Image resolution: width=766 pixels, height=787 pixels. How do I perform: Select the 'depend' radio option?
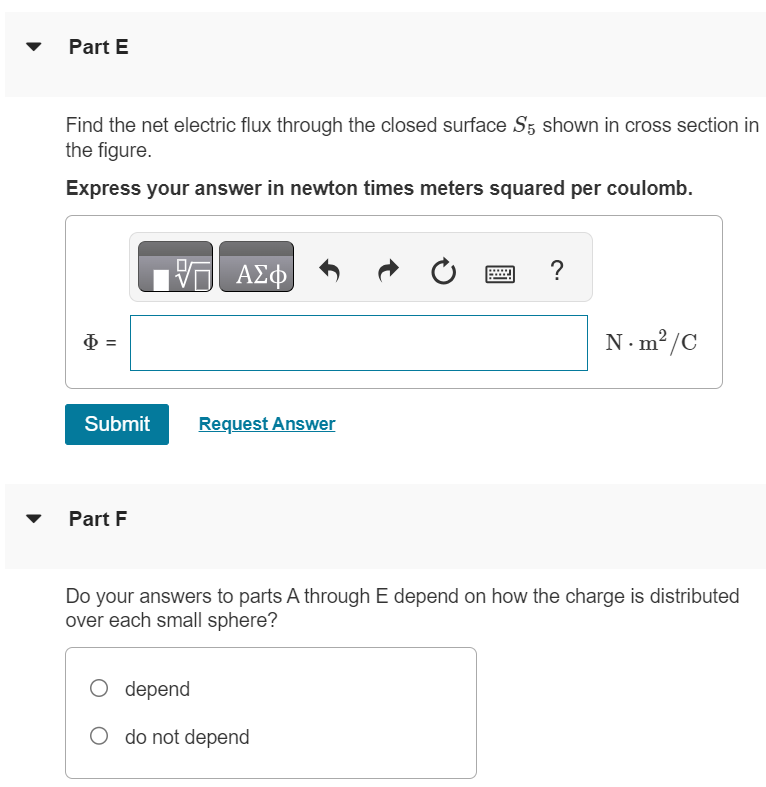pyautogui.click(x=99, y=688)
